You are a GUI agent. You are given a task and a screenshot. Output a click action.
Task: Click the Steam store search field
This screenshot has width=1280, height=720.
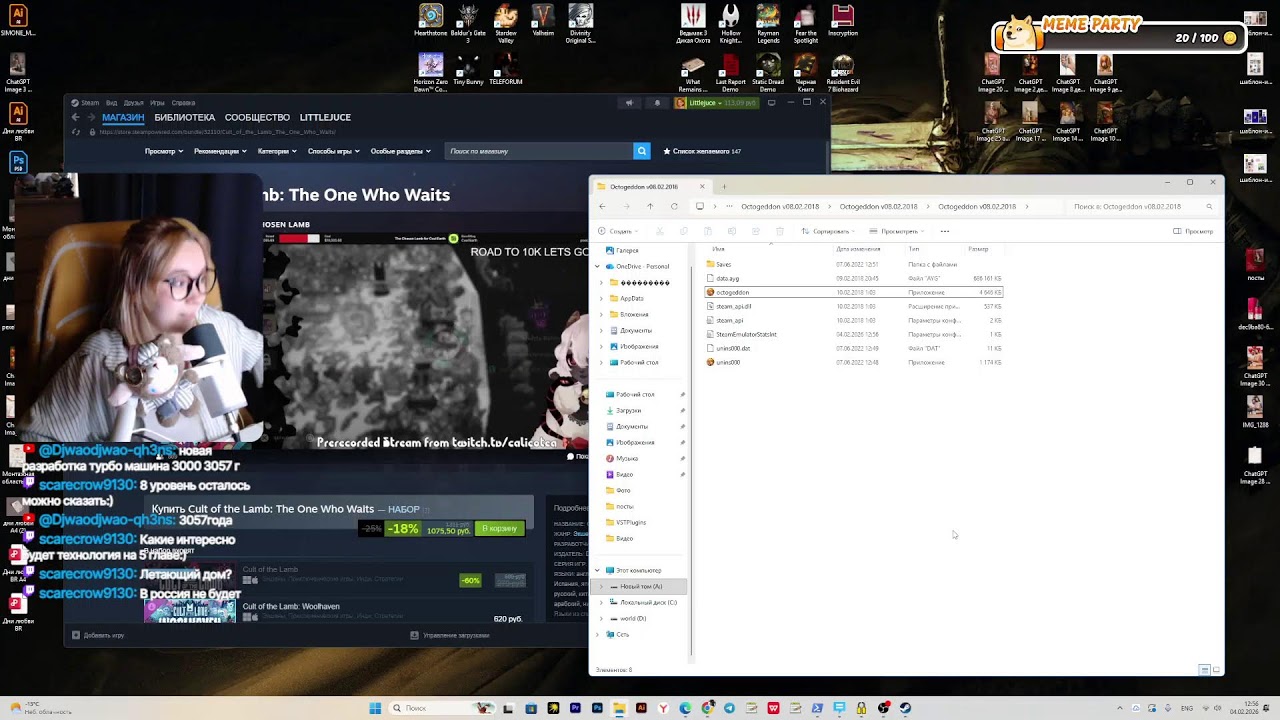(539, 151)
